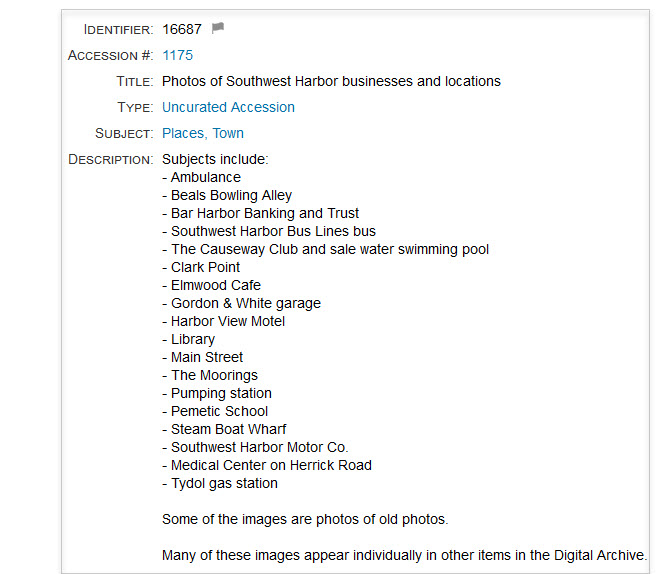Viewport: 660px width, 574px height.
Task: Click the Southwest Harbor Bus Lines bus line
Action: coord(269,231)
